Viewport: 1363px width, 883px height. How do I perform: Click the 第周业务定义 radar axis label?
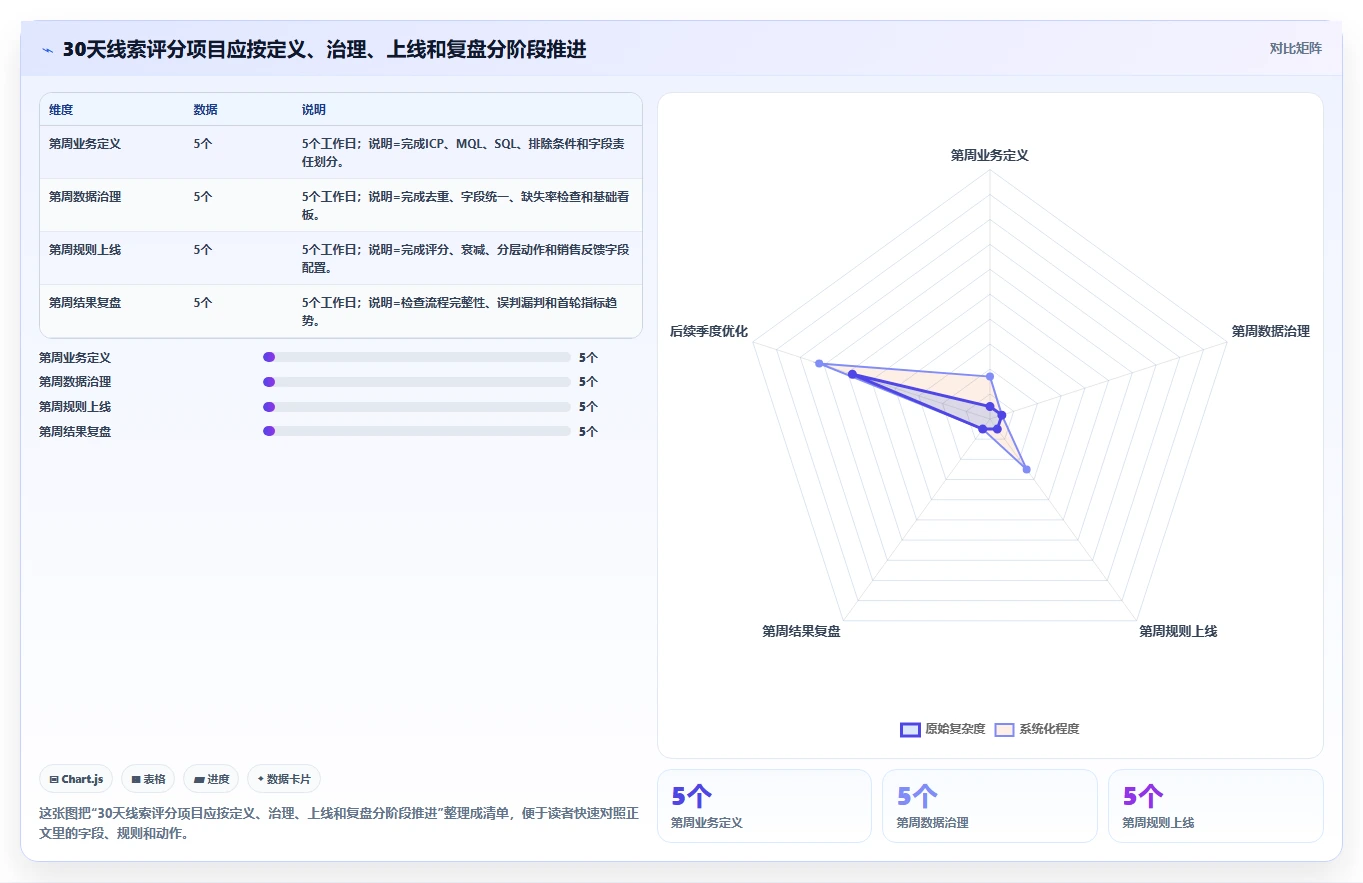(990, 155)
